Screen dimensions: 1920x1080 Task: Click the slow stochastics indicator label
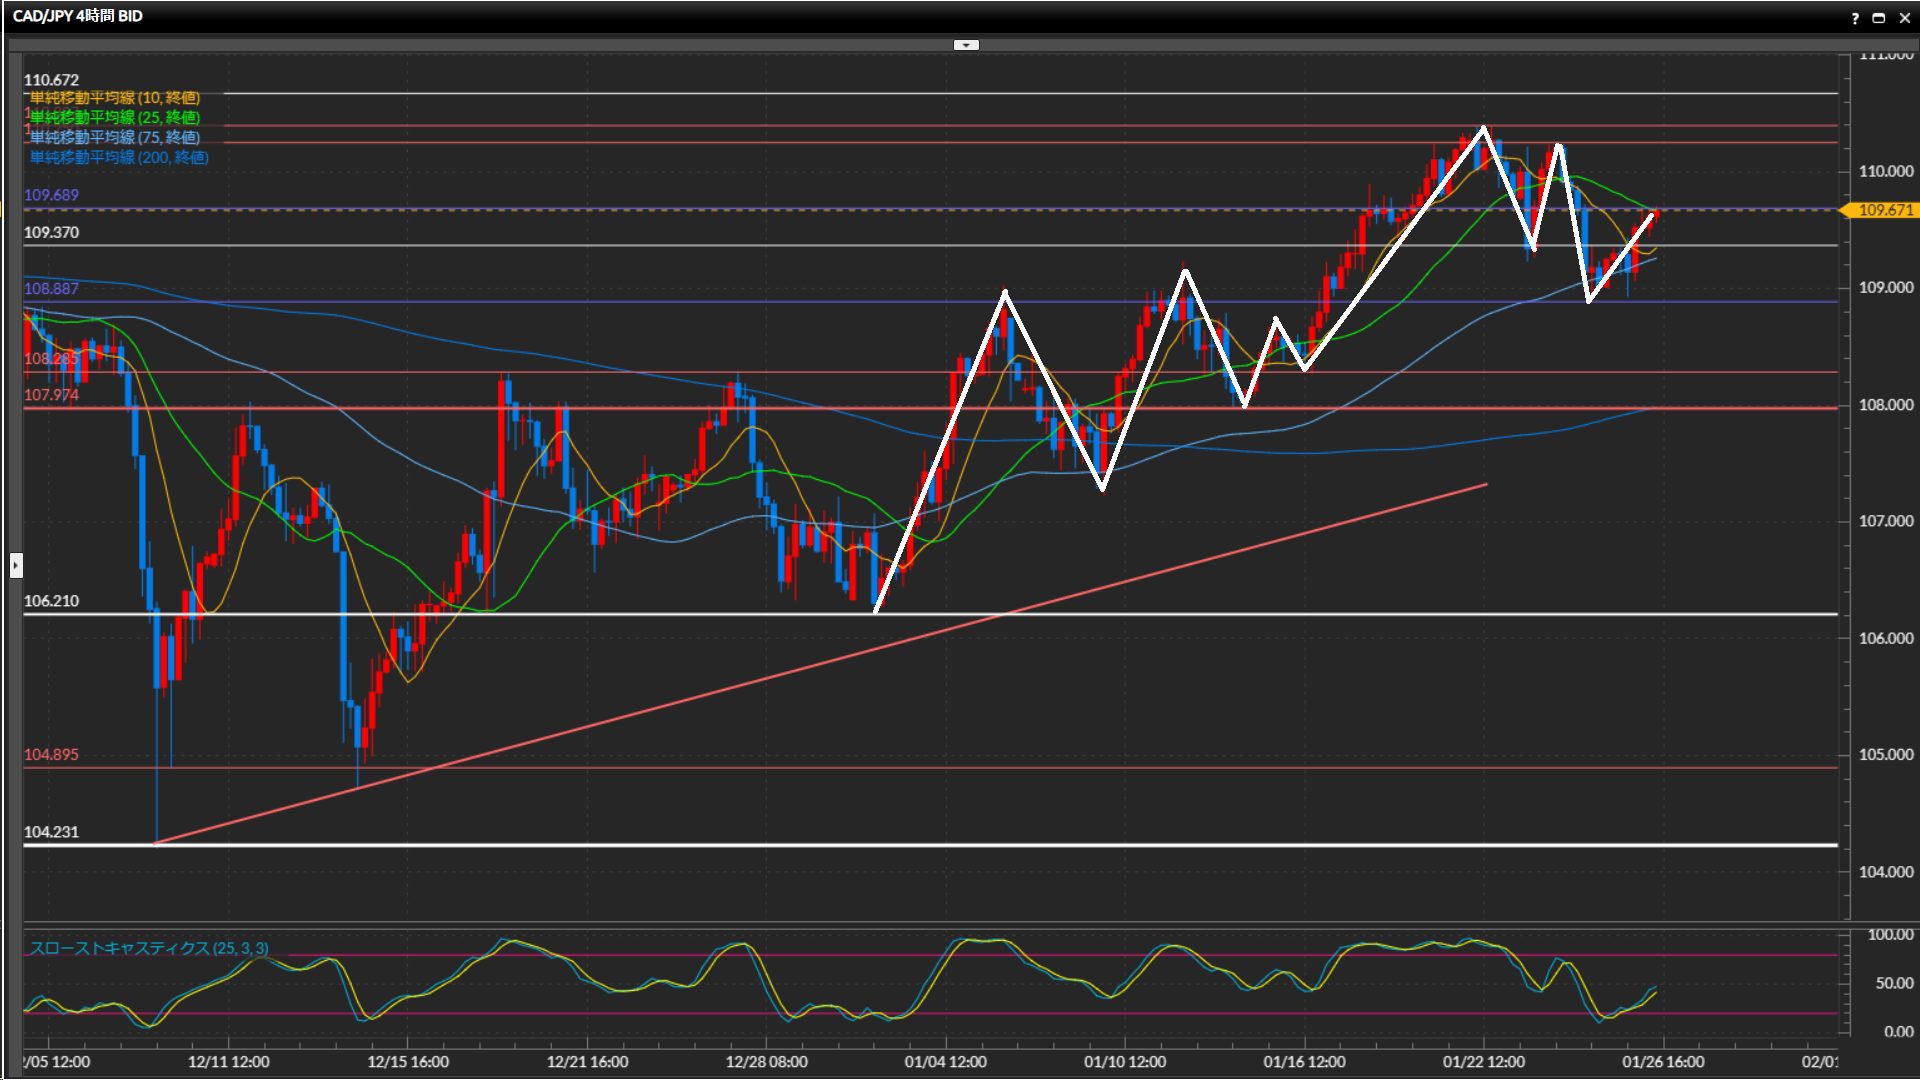pos(148,948)
